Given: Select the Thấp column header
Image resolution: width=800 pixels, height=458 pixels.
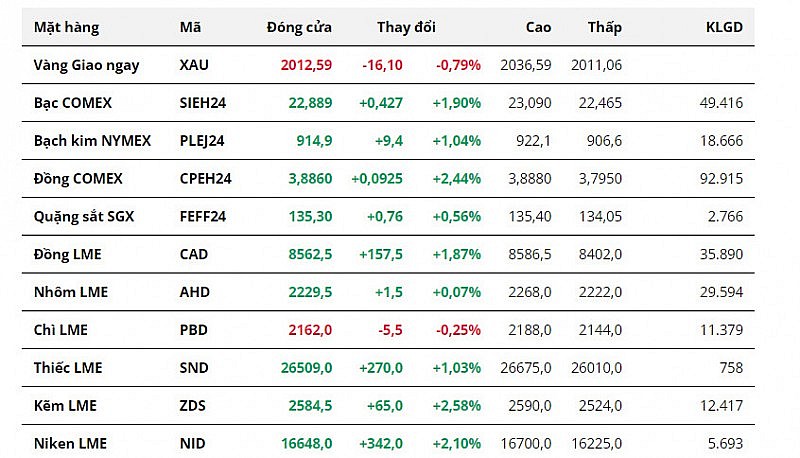Looking at the screenshot, I should 604,28.
